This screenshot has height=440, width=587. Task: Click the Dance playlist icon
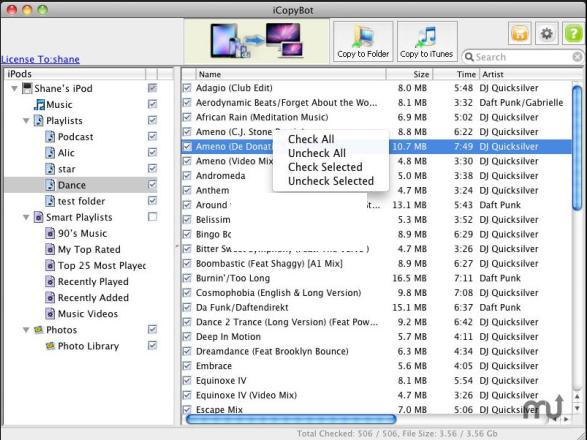click(x=50, y=185)
